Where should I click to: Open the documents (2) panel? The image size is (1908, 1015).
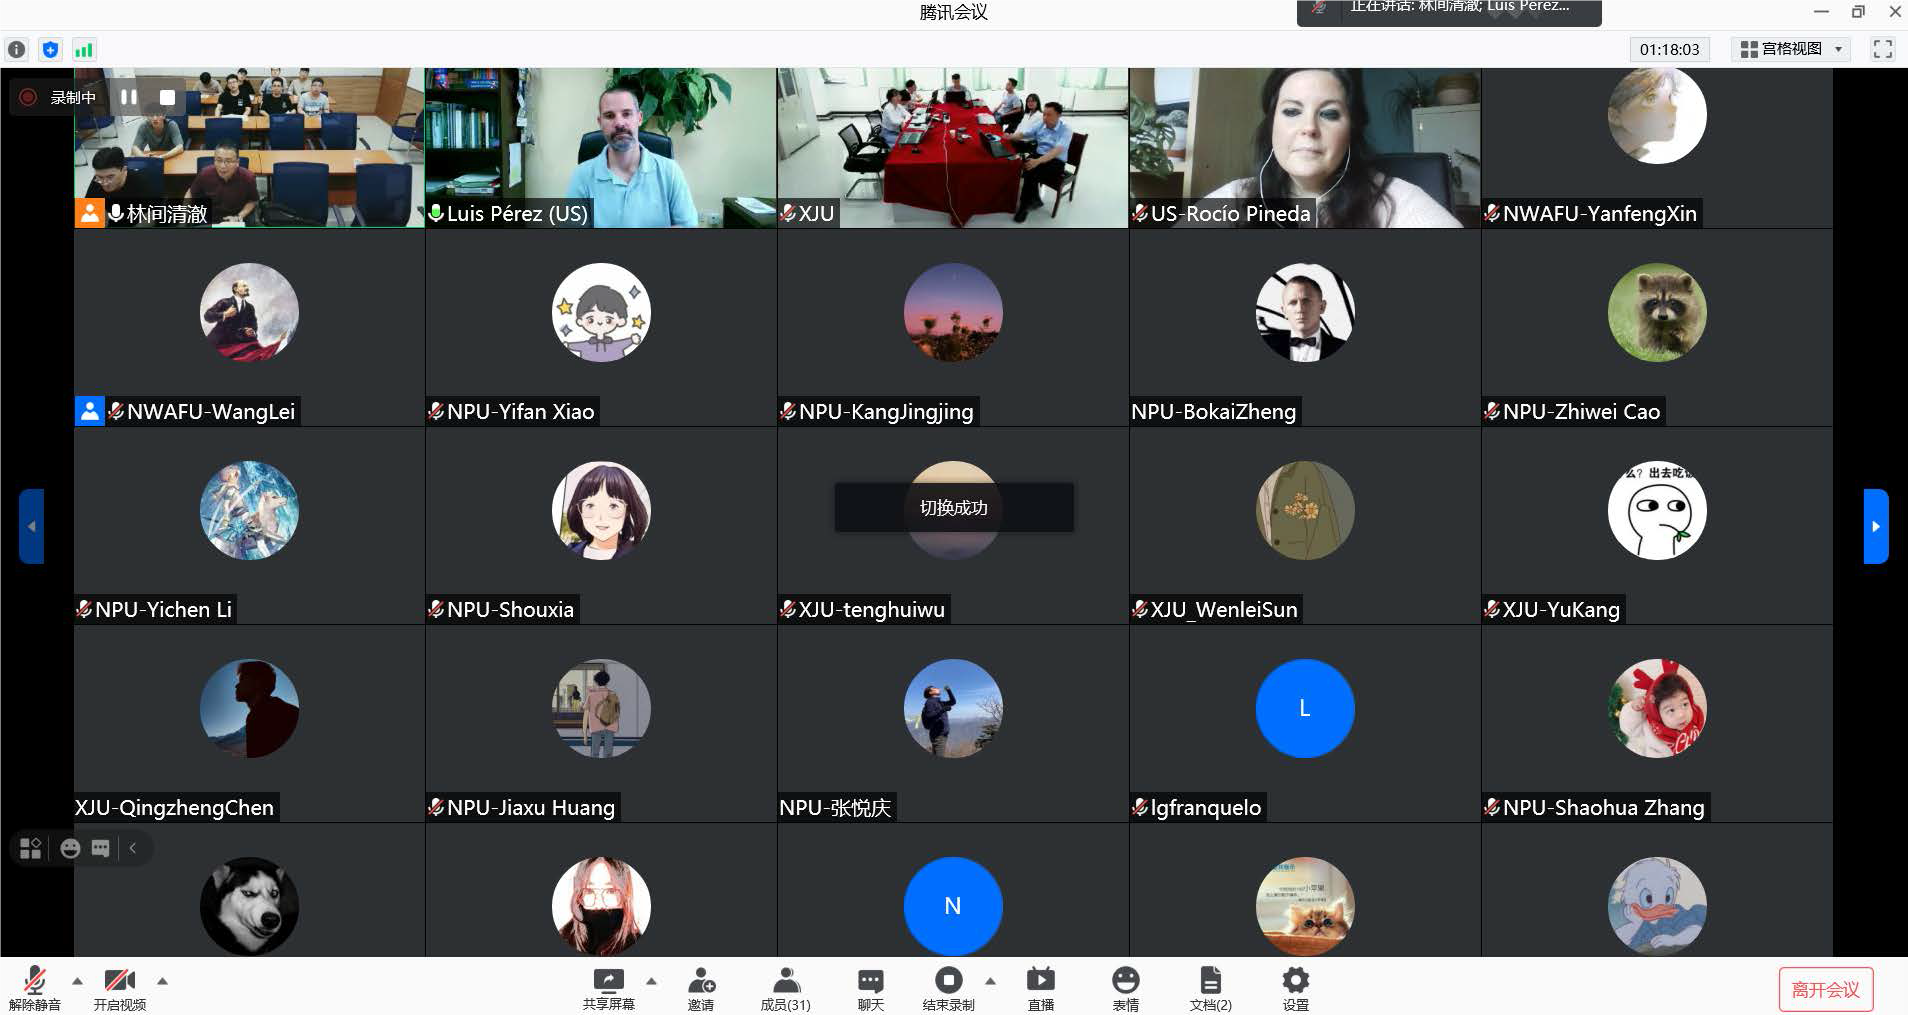1210,988
